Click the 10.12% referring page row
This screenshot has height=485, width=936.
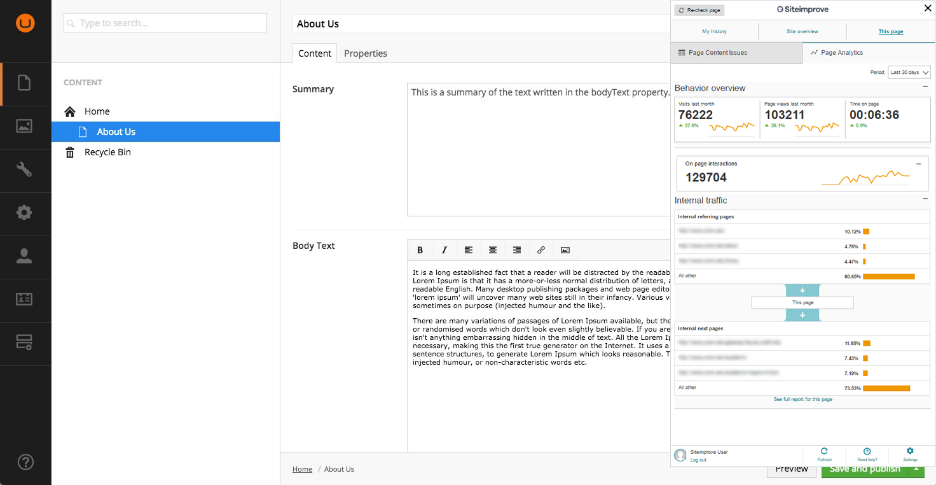[x=802, y=231]
